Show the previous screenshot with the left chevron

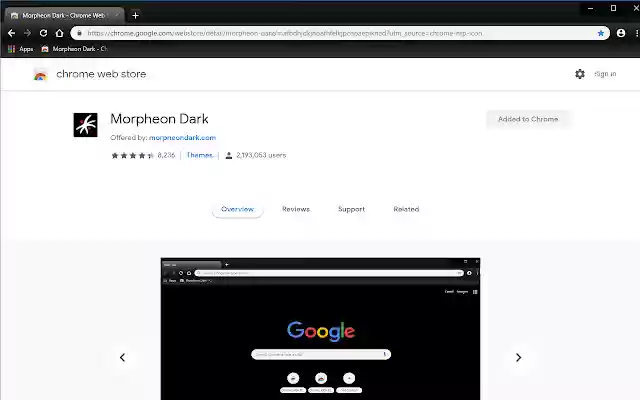coord(122,358)
